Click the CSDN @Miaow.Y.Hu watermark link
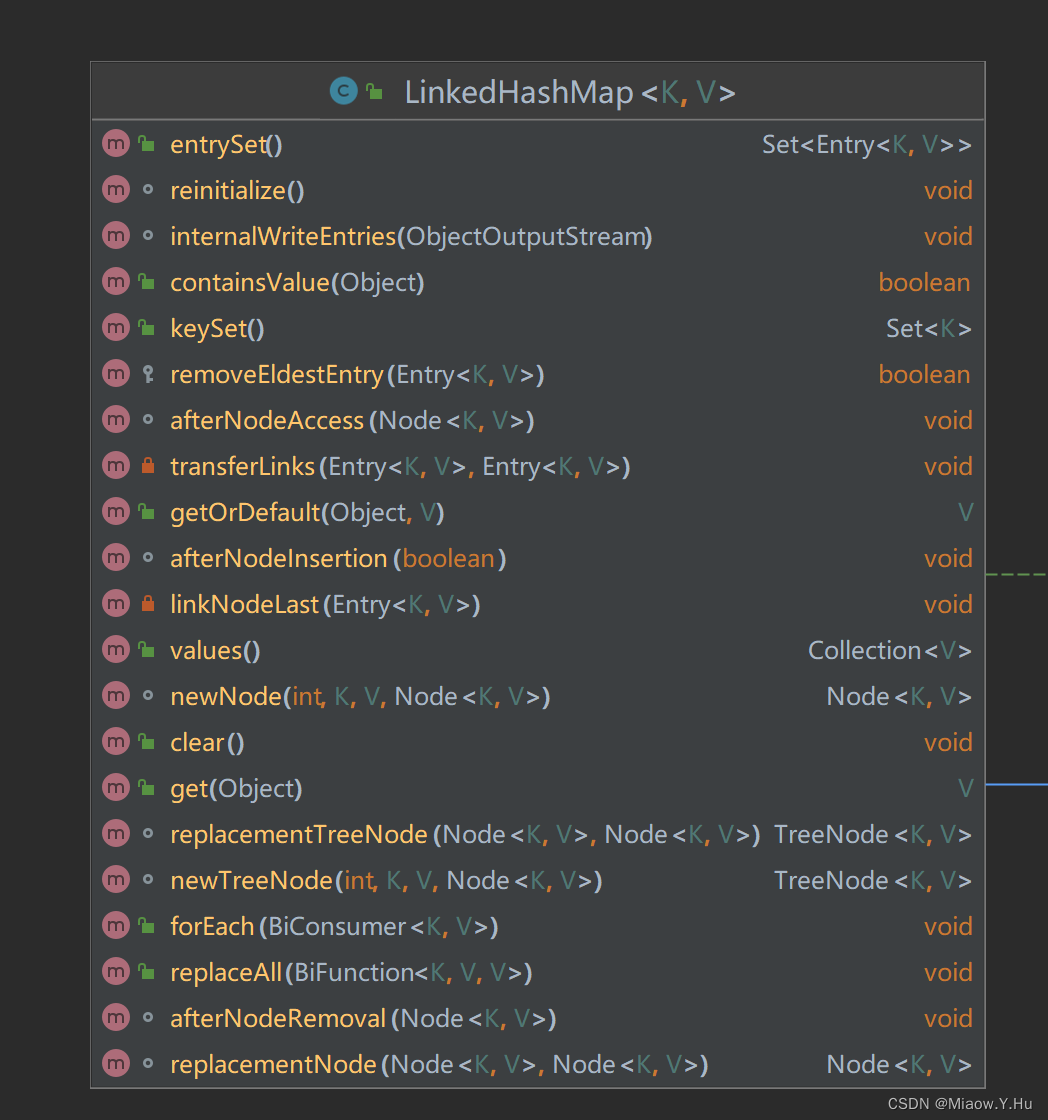Screen dimensions: 1048x1120 click(961, 1102)
